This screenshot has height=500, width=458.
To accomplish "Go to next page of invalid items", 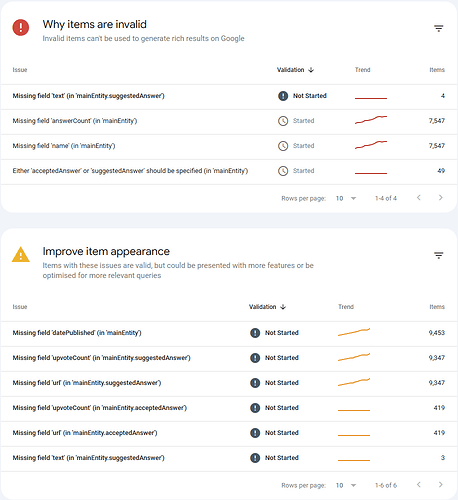I will pyautogui.click(x=441, y=198).
